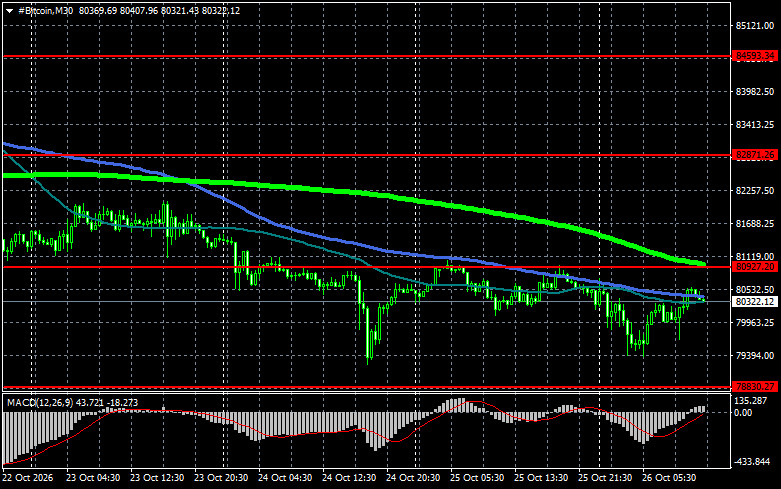This screenshot has width=781, height=489.
Task: Click the 23 Oct 20:30 time label
Action: click(x=221, y=478)
